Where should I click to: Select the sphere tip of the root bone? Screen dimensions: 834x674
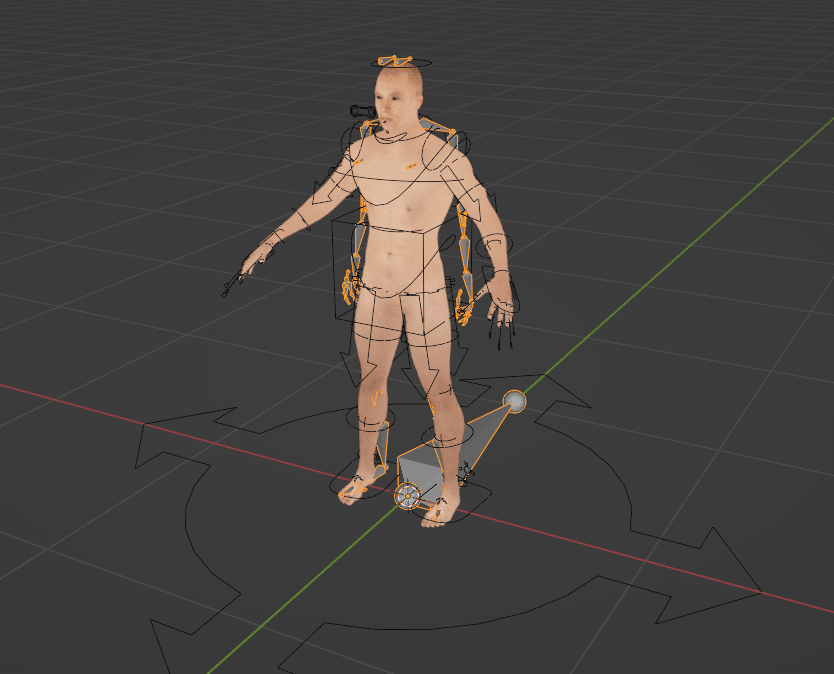coord(514,401)
